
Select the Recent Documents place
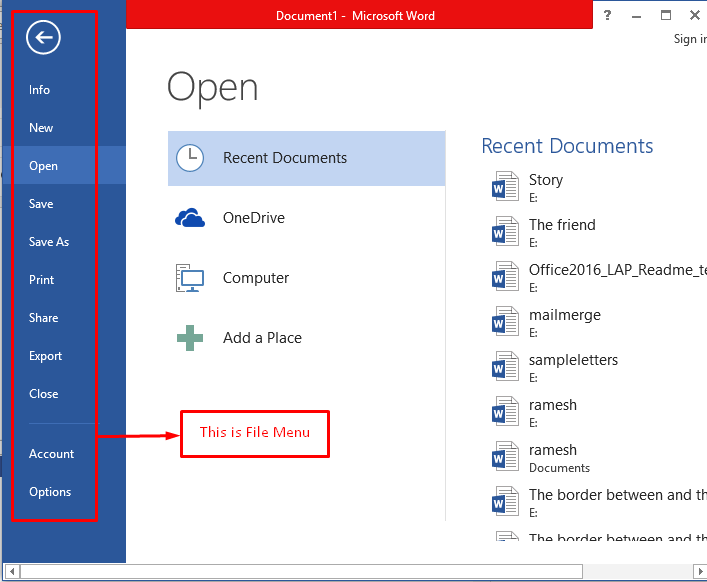pos(307,158)
